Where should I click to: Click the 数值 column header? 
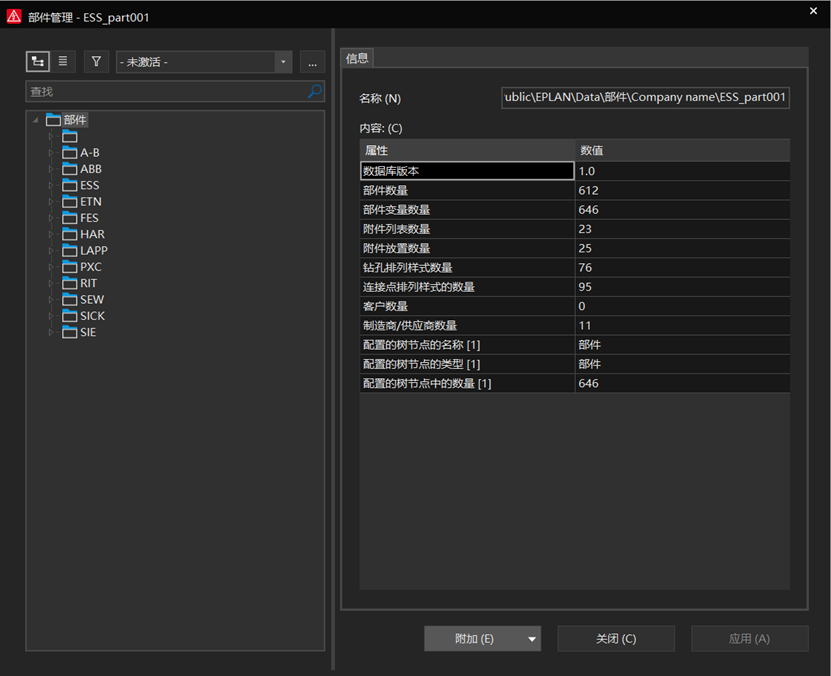(x=683, y=150)
